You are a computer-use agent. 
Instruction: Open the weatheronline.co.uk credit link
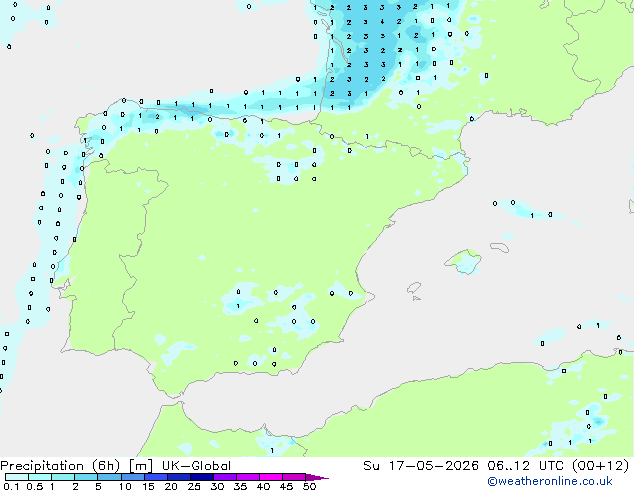click(550, 481)
